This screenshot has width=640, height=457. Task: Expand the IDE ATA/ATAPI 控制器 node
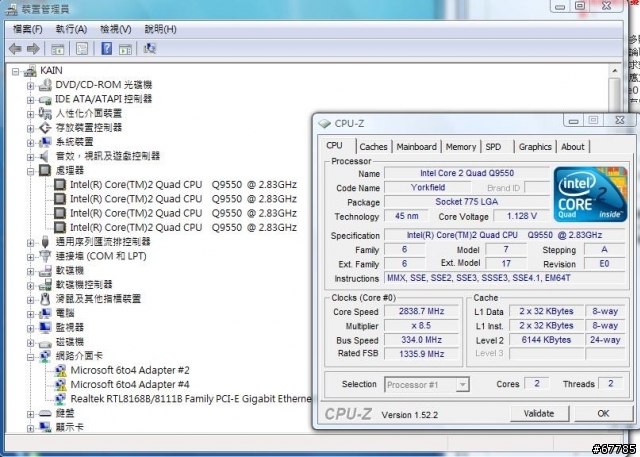pos(30,100)
